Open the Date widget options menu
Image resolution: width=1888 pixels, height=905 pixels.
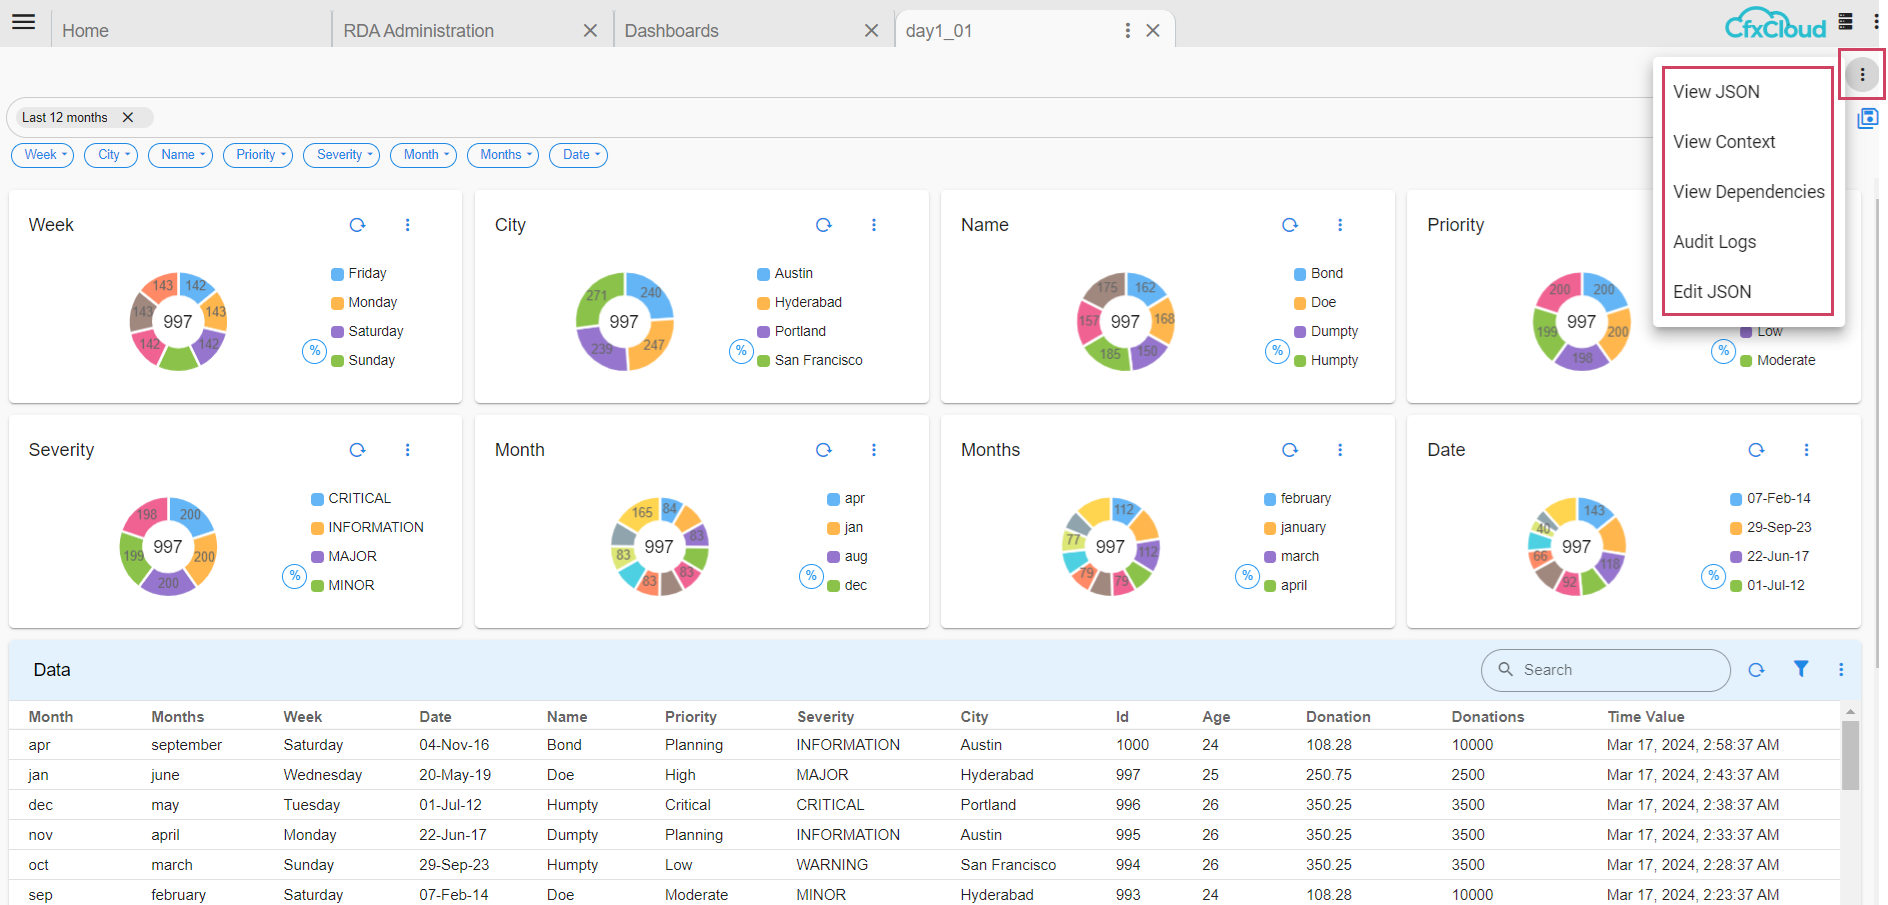pos(1805,450)
